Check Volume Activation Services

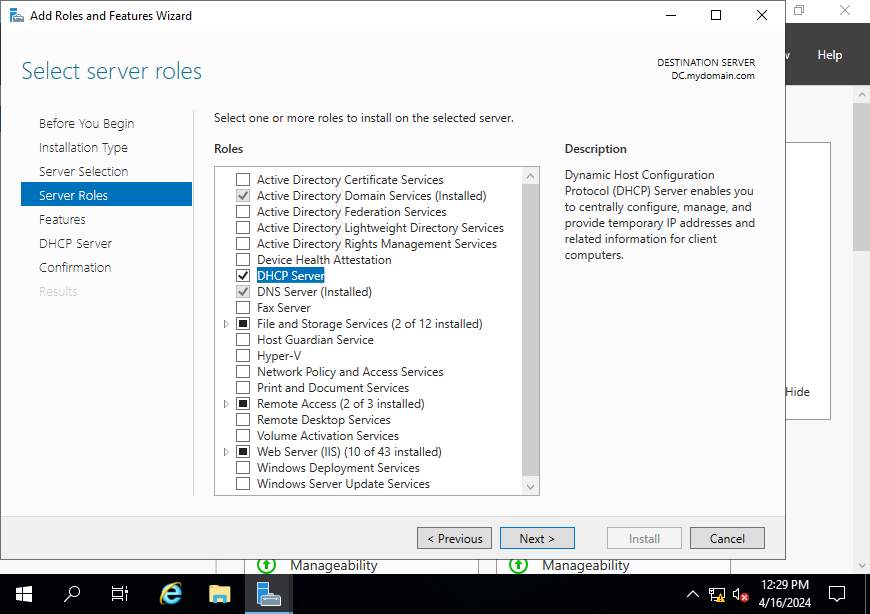click(x=243, y=436)
